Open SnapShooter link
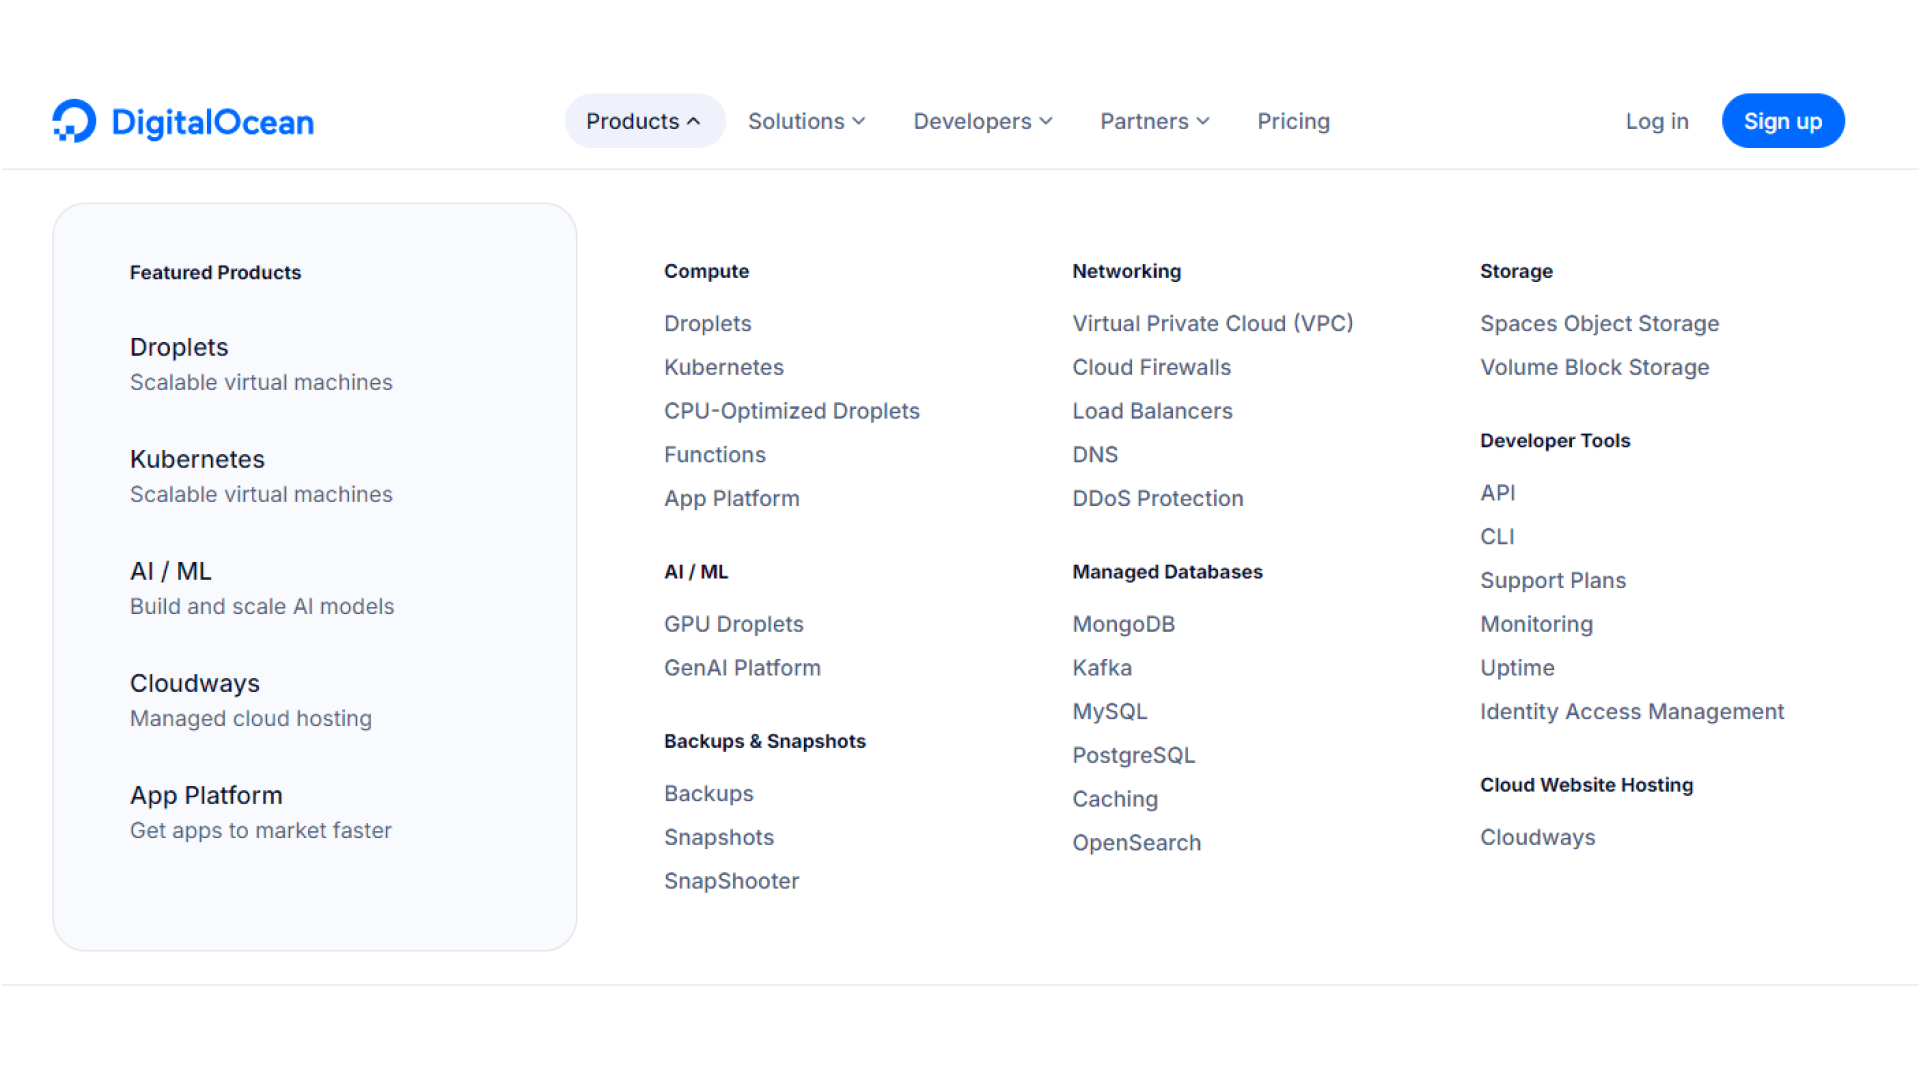The height and width of the screenshot is (1080, 1920). [732, 881]
